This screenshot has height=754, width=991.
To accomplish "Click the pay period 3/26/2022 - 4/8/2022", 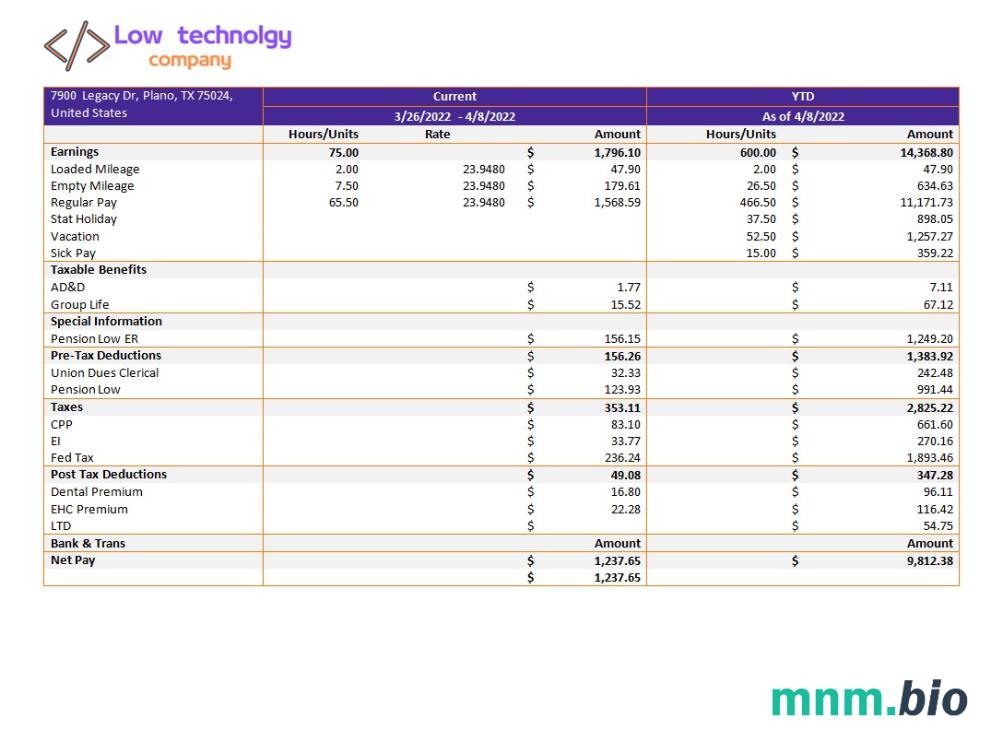I will point(454,116).
